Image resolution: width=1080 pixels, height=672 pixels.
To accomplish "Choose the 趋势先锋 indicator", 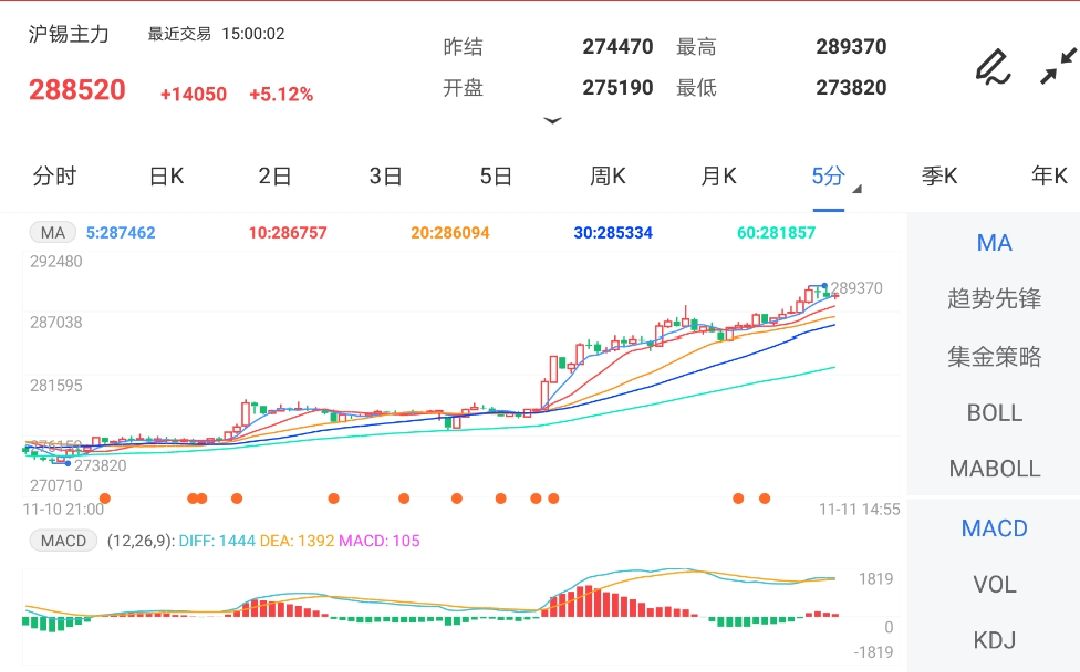I will coord(993,299).
